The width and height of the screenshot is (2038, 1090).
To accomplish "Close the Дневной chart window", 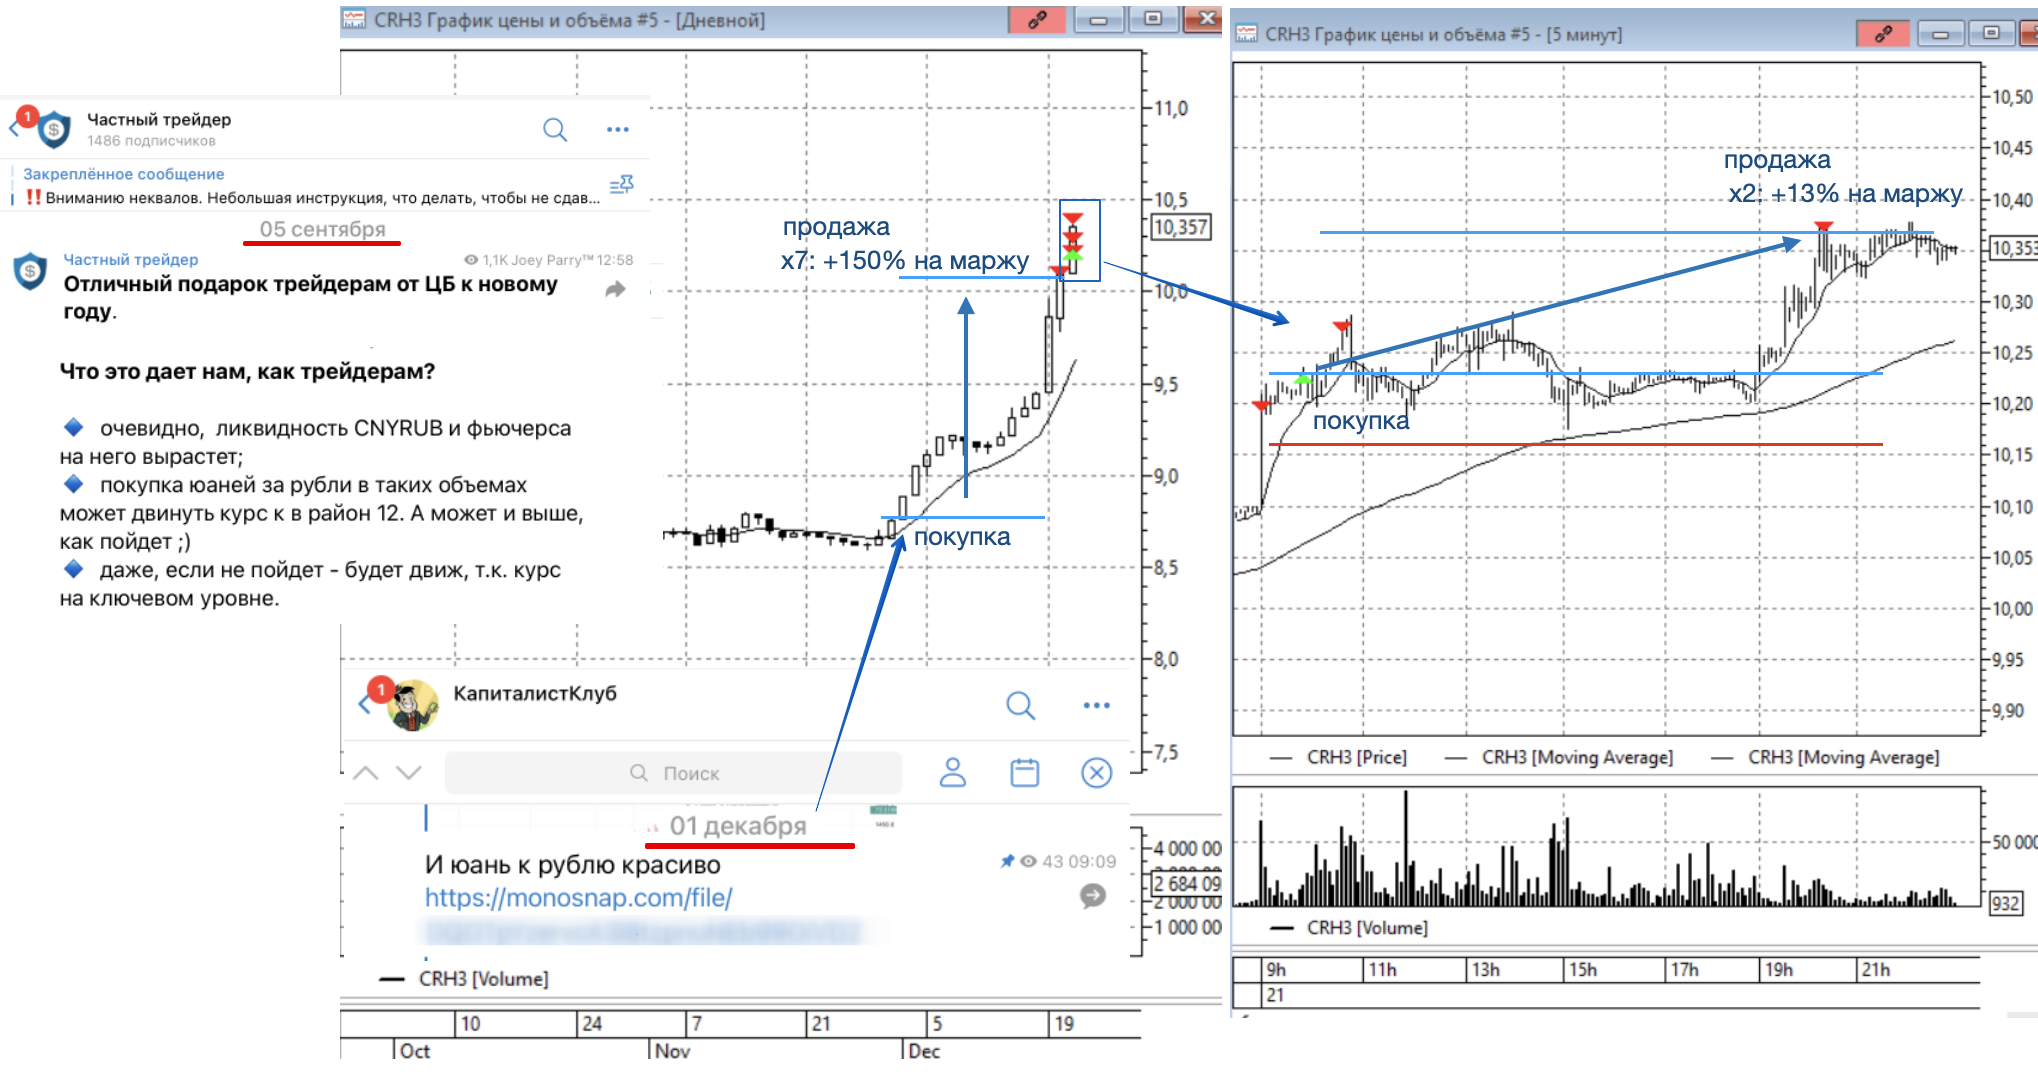I will click(1203, 20).
